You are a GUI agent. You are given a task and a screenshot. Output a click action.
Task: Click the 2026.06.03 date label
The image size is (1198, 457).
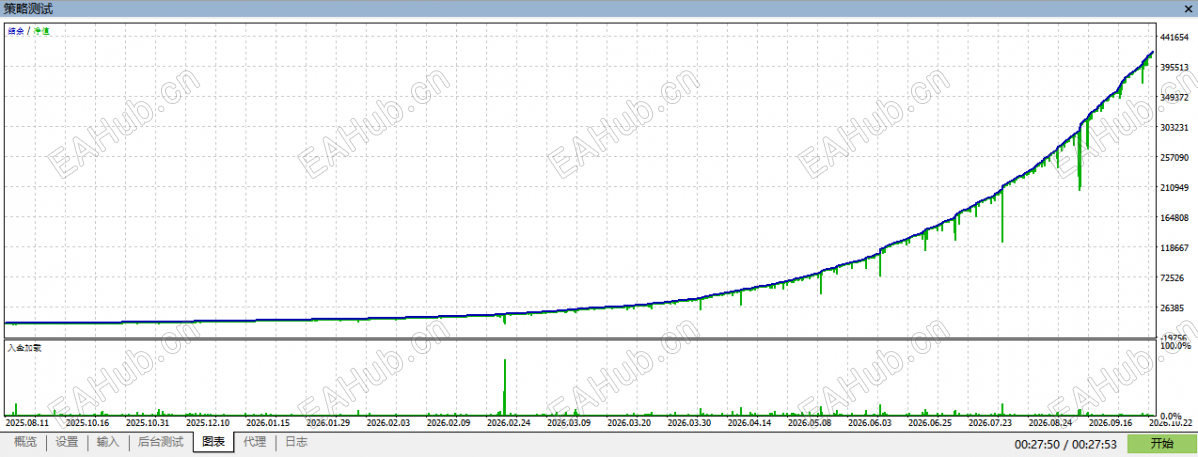[870, 422]
